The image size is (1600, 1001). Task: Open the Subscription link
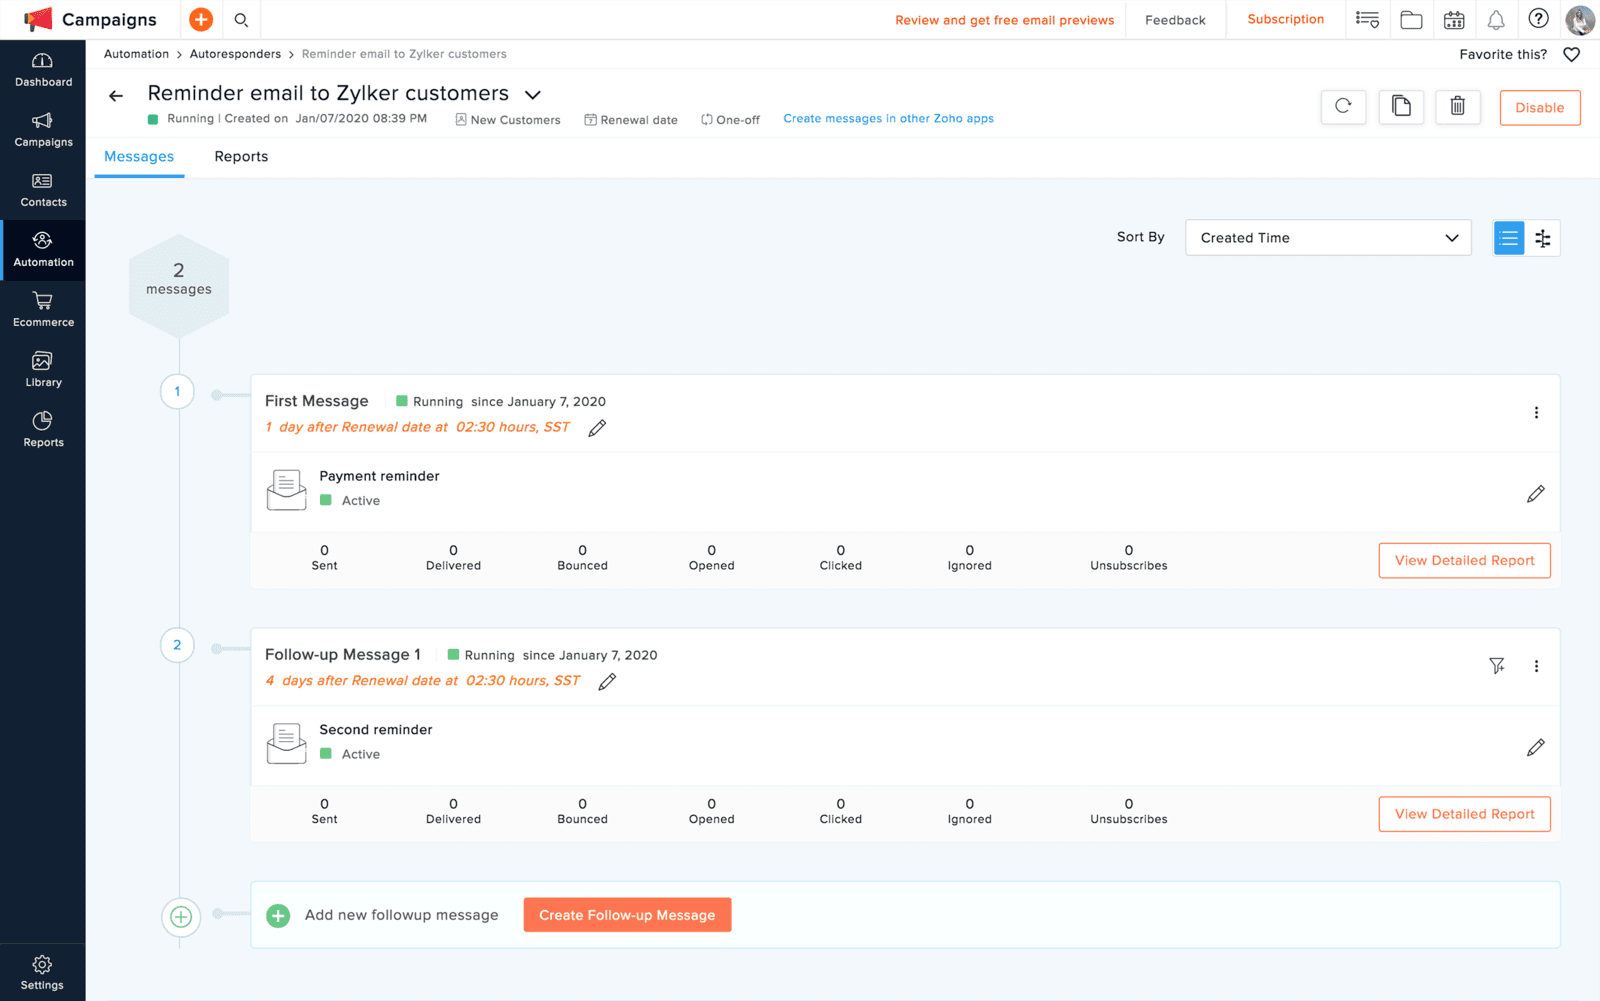1285,19
